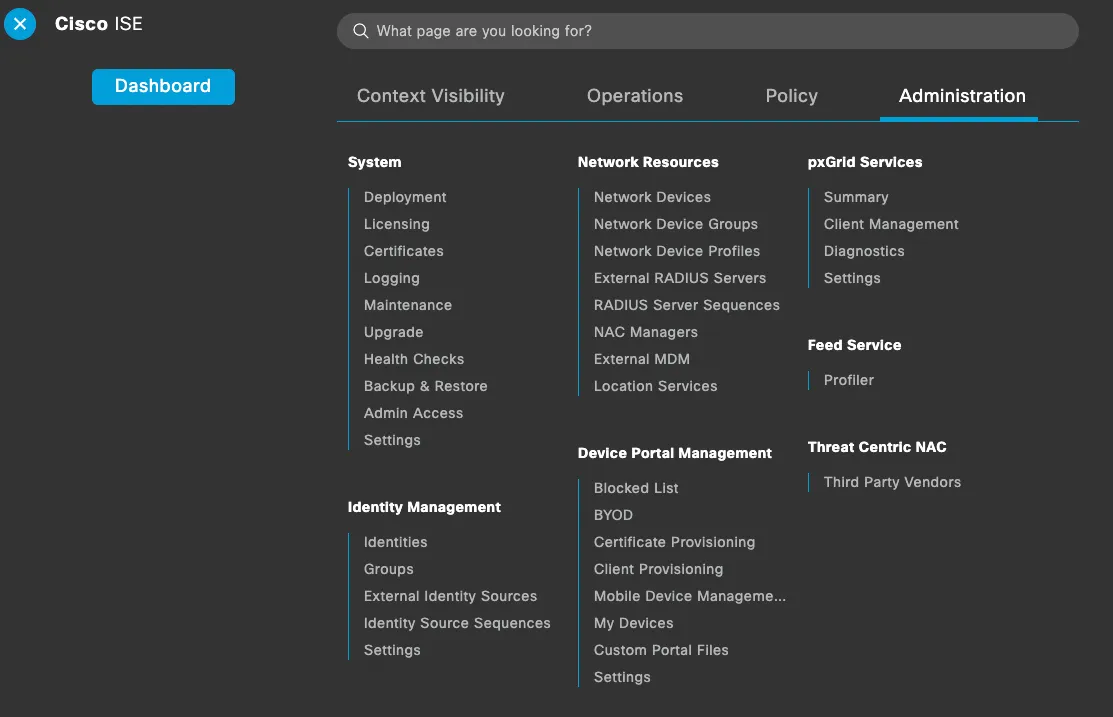
Task: Open pxGrid Services Diagnostics
Action: pos(863,251)
